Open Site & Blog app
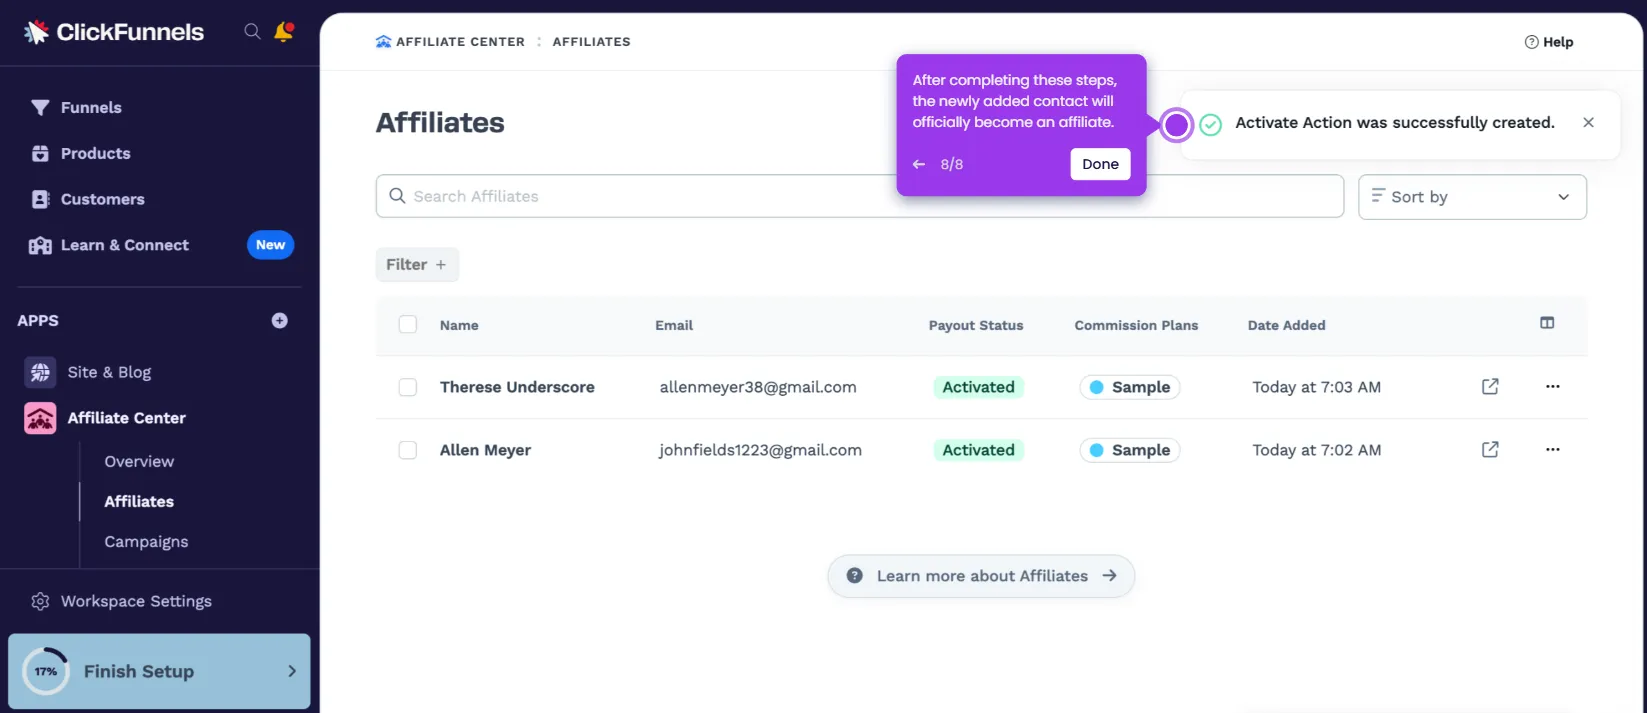The width and height of the screenshot is (1647, 713). 109,372
